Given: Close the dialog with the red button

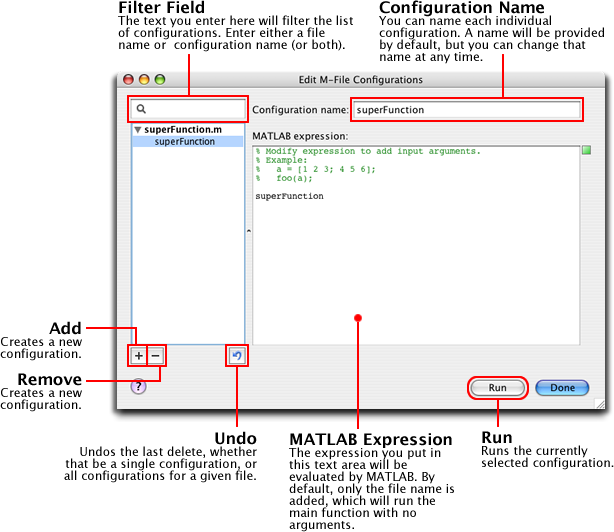Looking at the screenshot, I should [127, 79].
